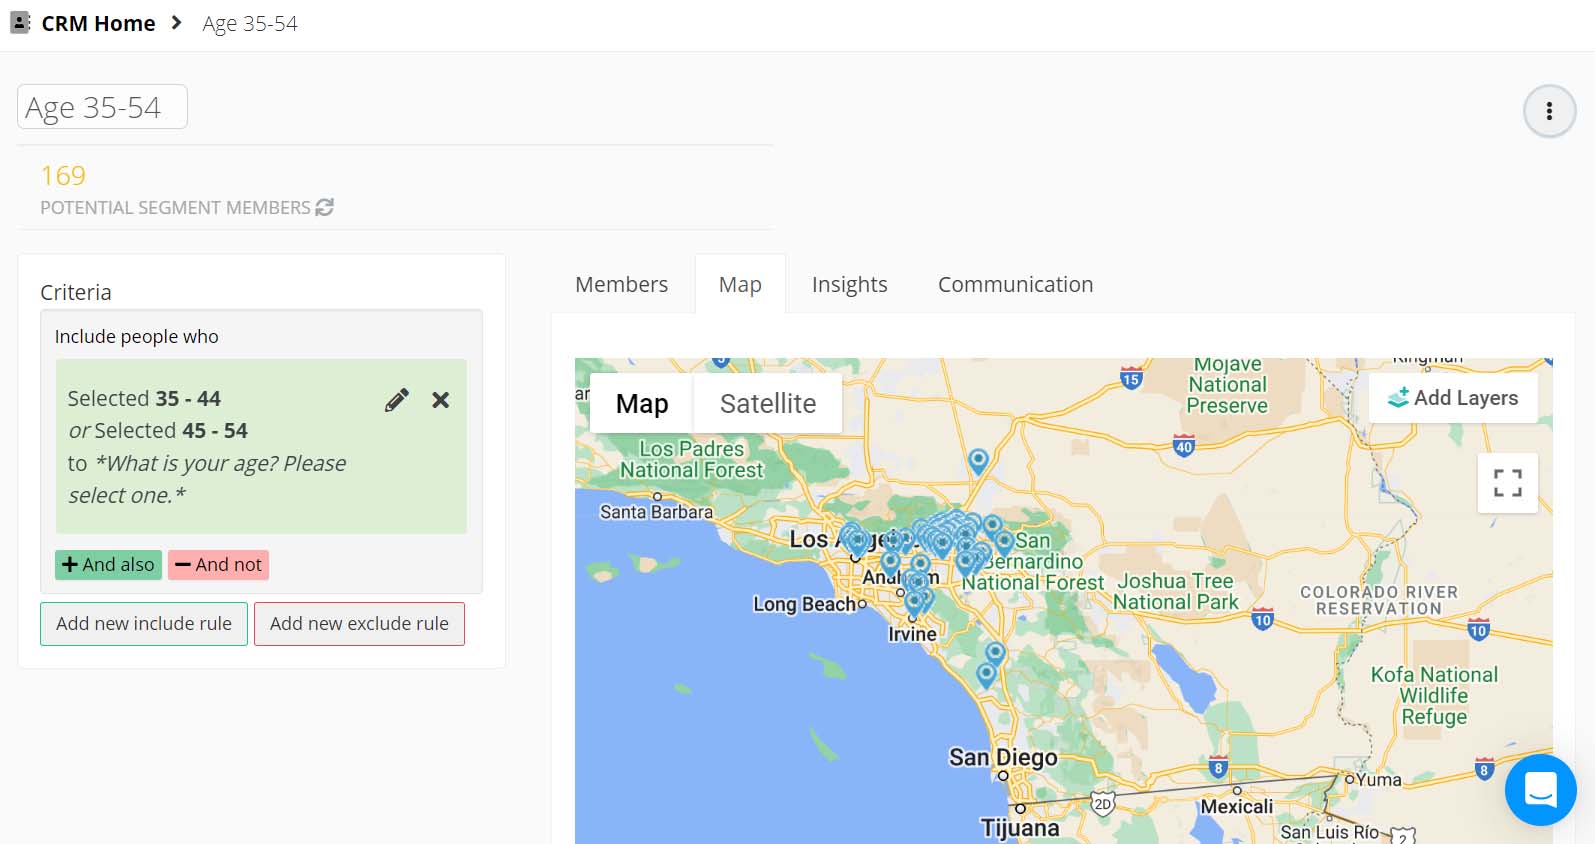
Task: Click the green And also button
Action: click(108, 565)
